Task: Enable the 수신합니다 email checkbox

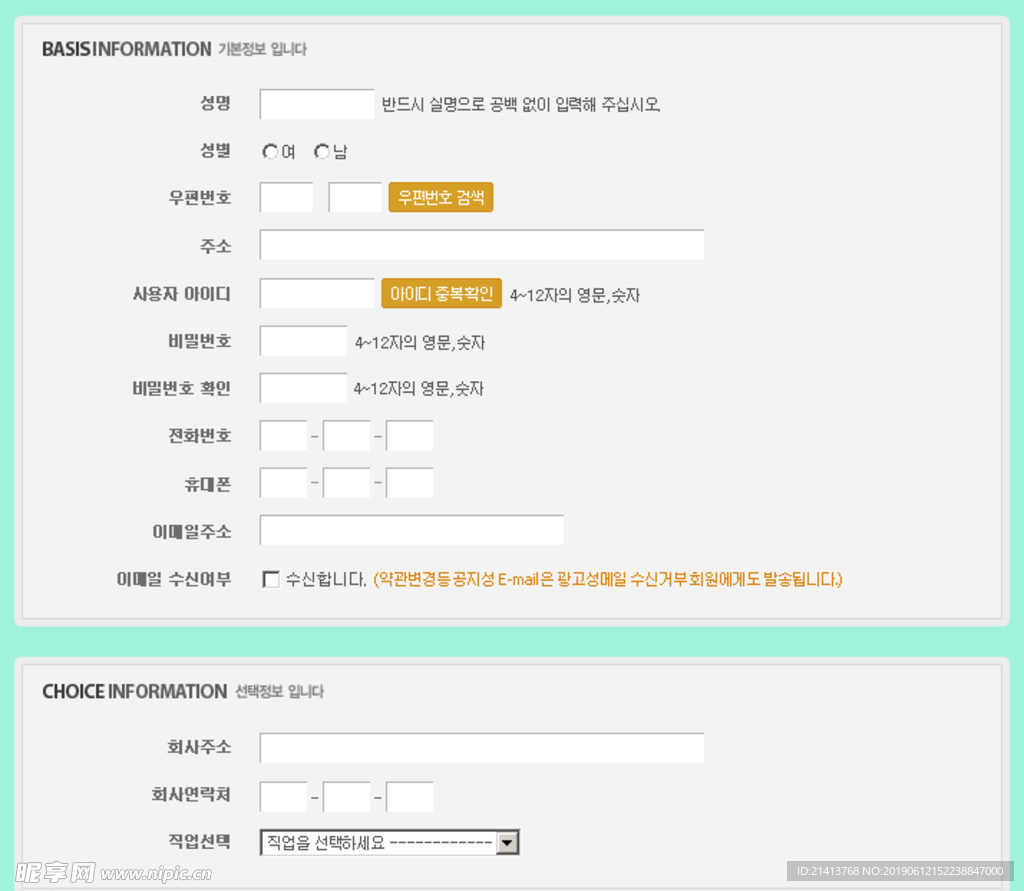Action: [270, 579]
